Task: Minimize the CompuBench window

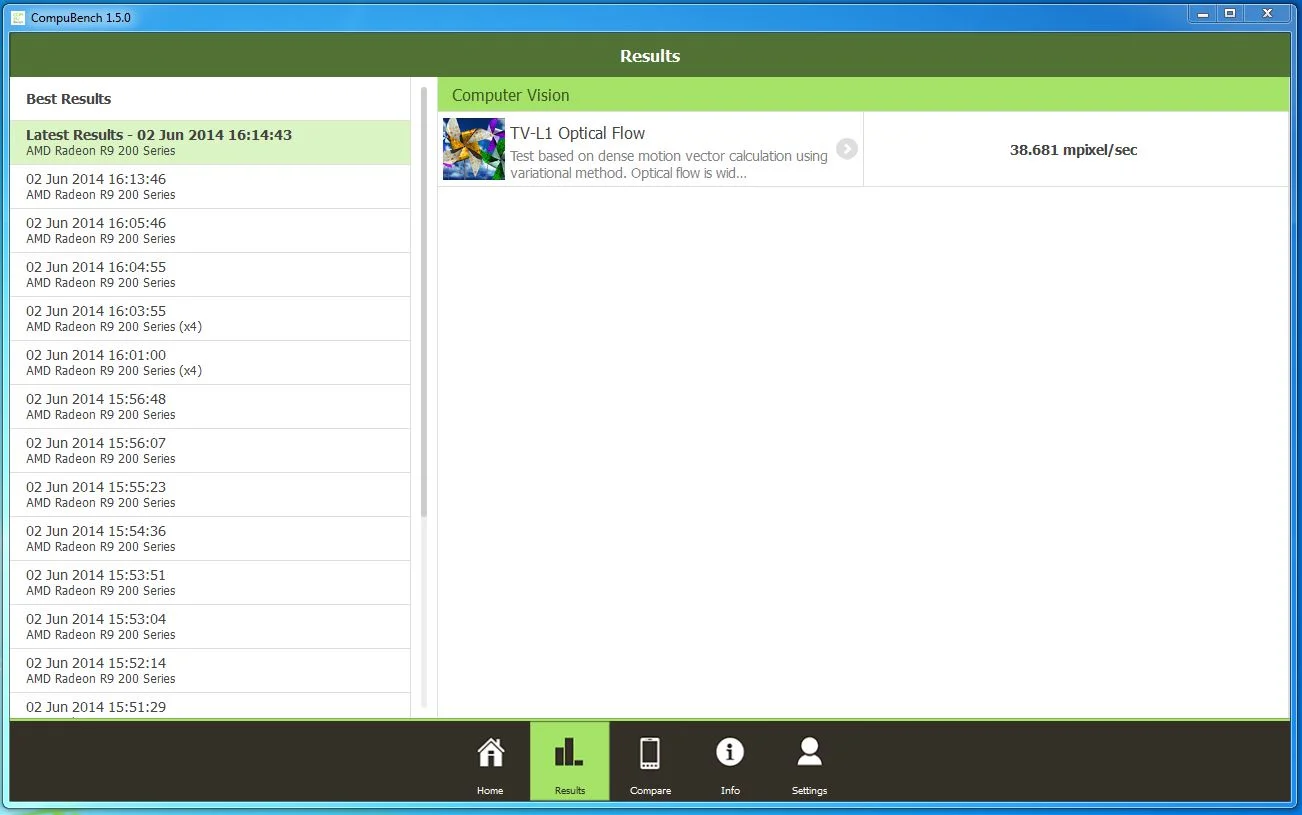Action: tap(1203, 13)
